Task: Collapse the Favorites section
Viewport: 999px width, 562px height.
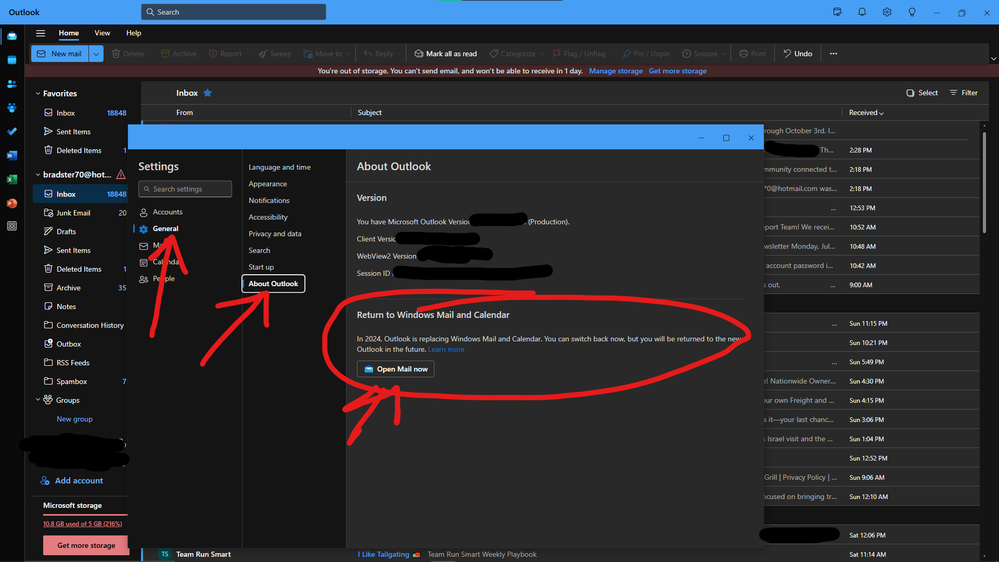Action: coord(38,94)
